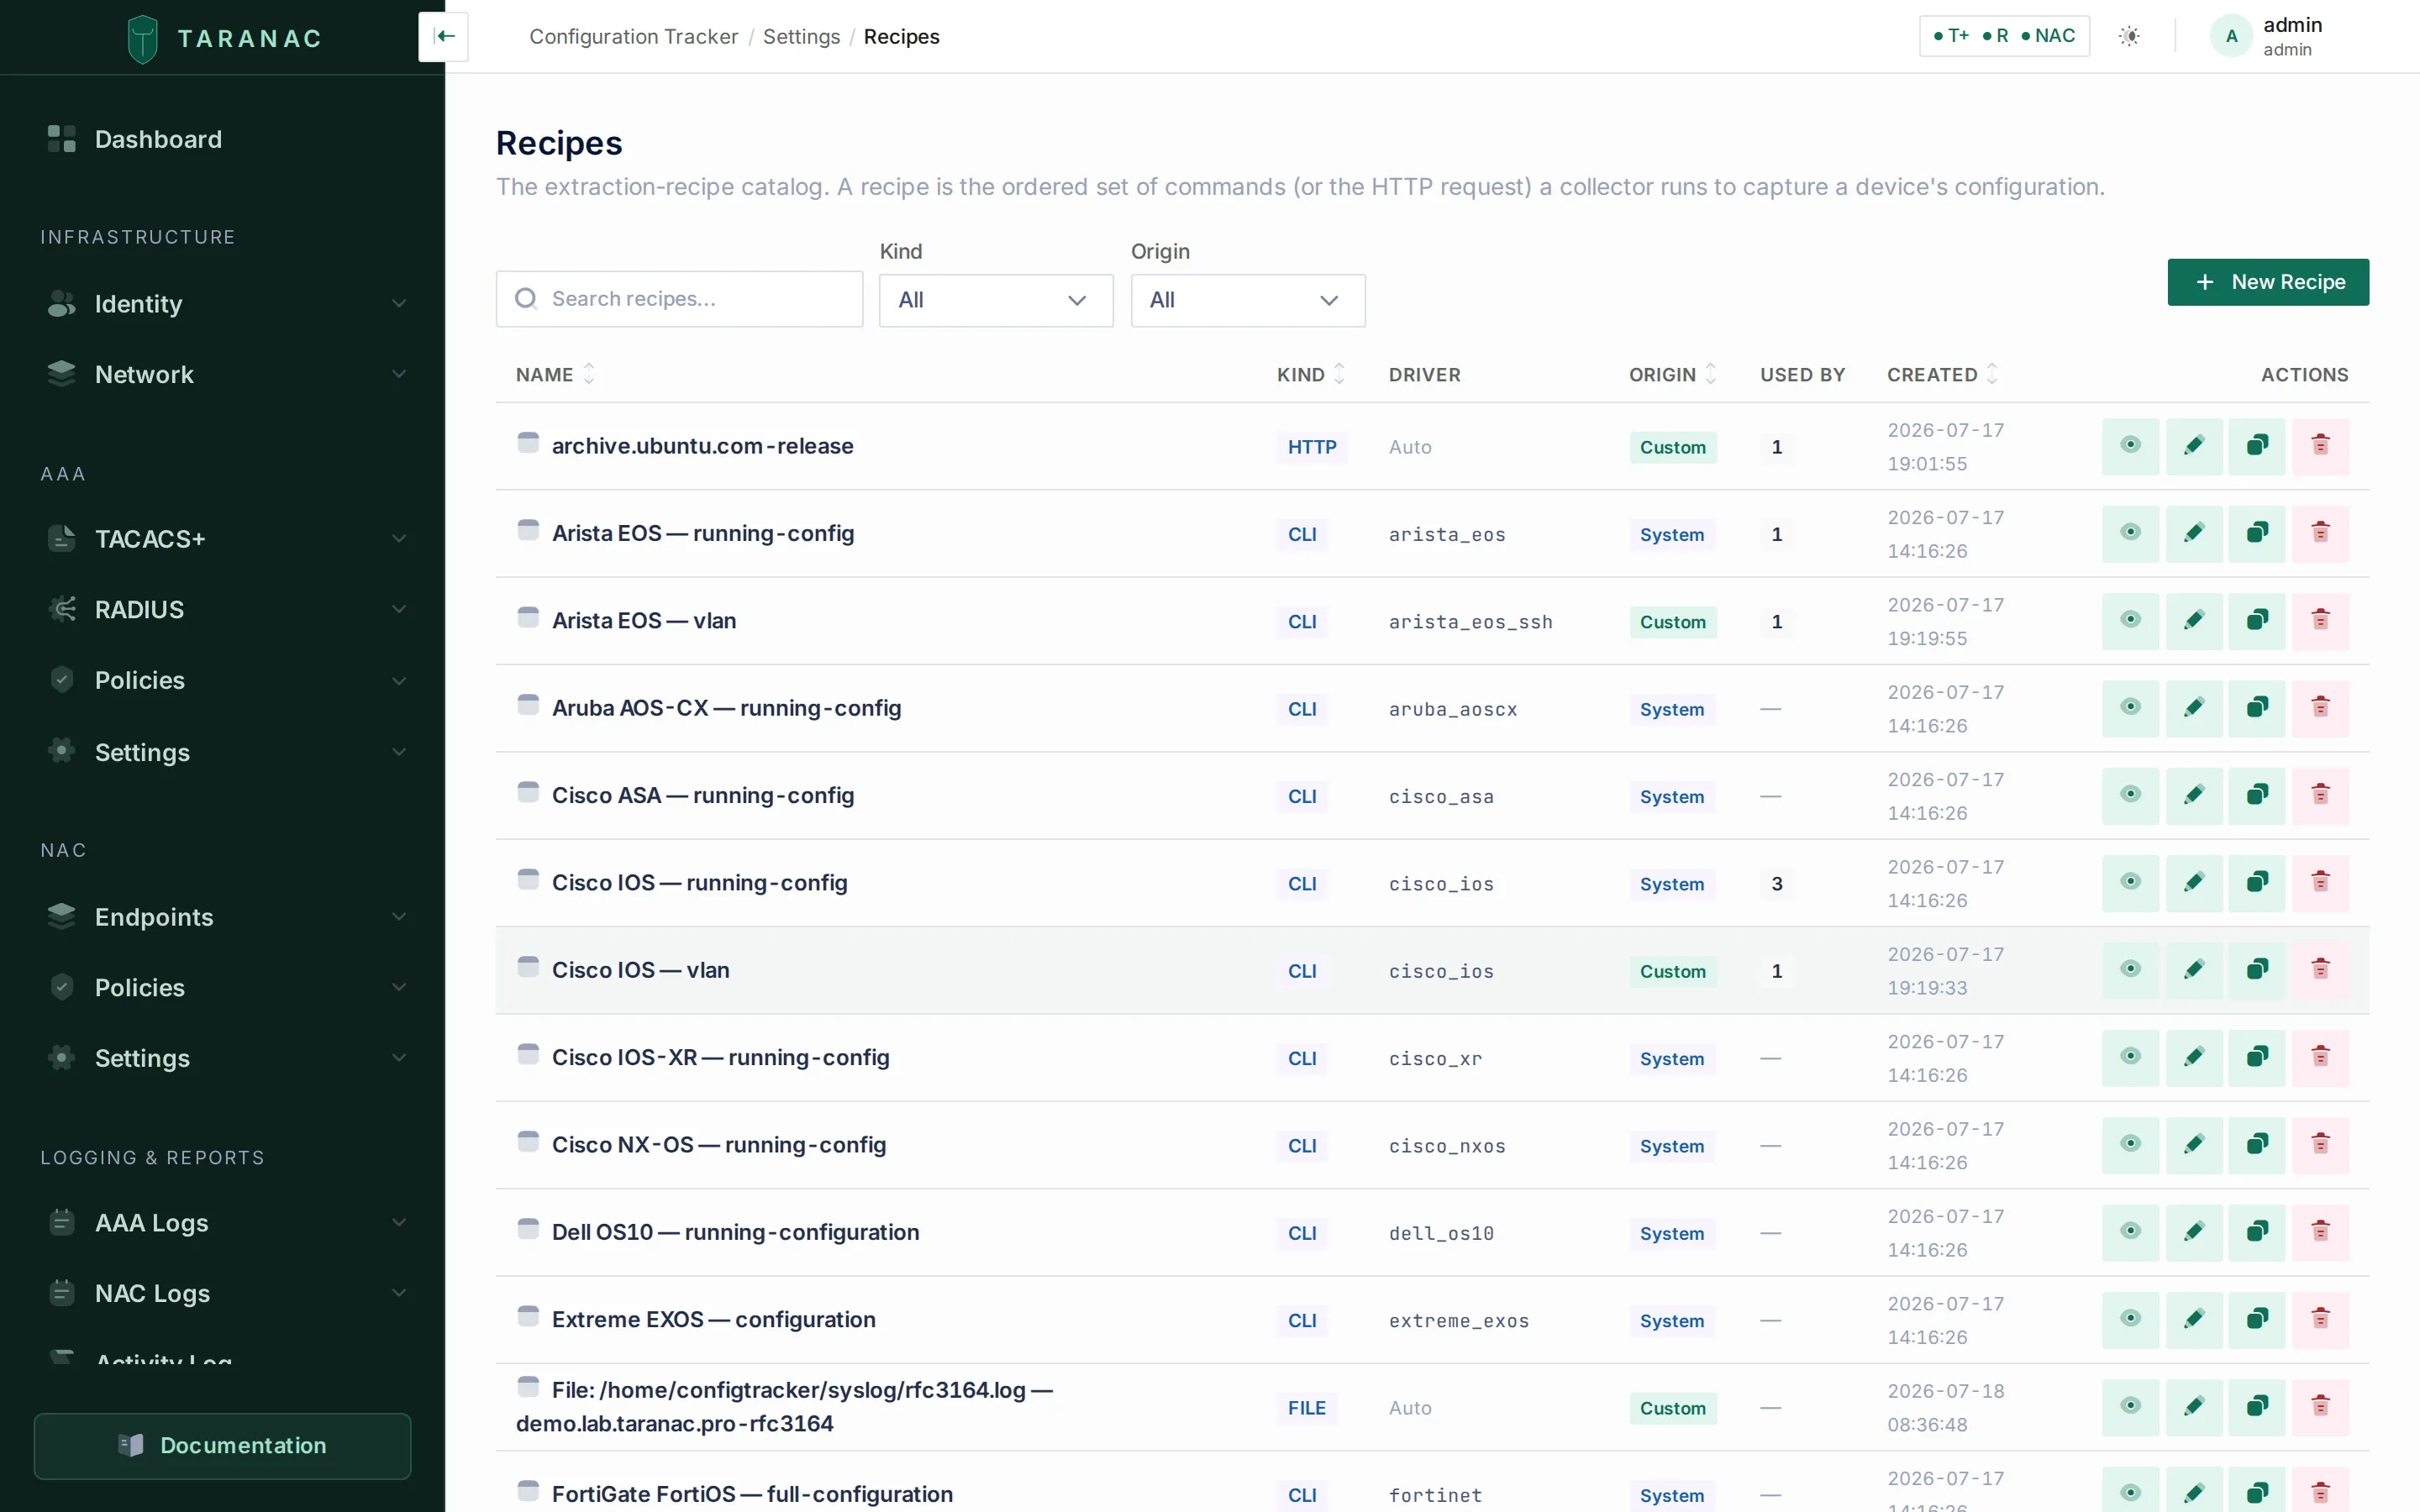Viewport: 2420px width, 1512px height.
Task: Expand the Endpoints sidebar section
Action: (x=226, y=917)
